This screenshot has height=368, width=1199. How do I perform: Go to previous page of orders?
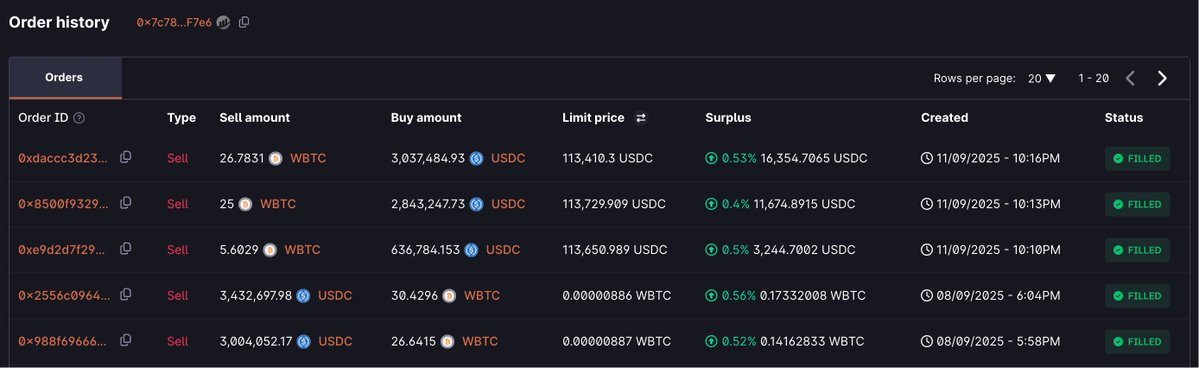point(1130,78)
